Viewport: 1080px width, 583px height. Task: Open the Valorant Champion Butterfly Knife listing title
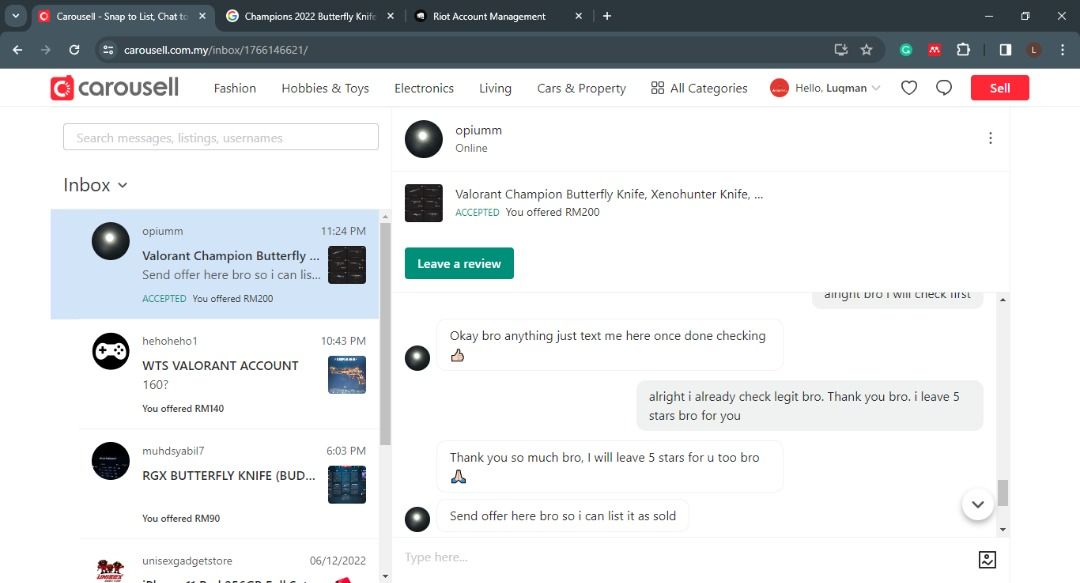tap(609, 194)
